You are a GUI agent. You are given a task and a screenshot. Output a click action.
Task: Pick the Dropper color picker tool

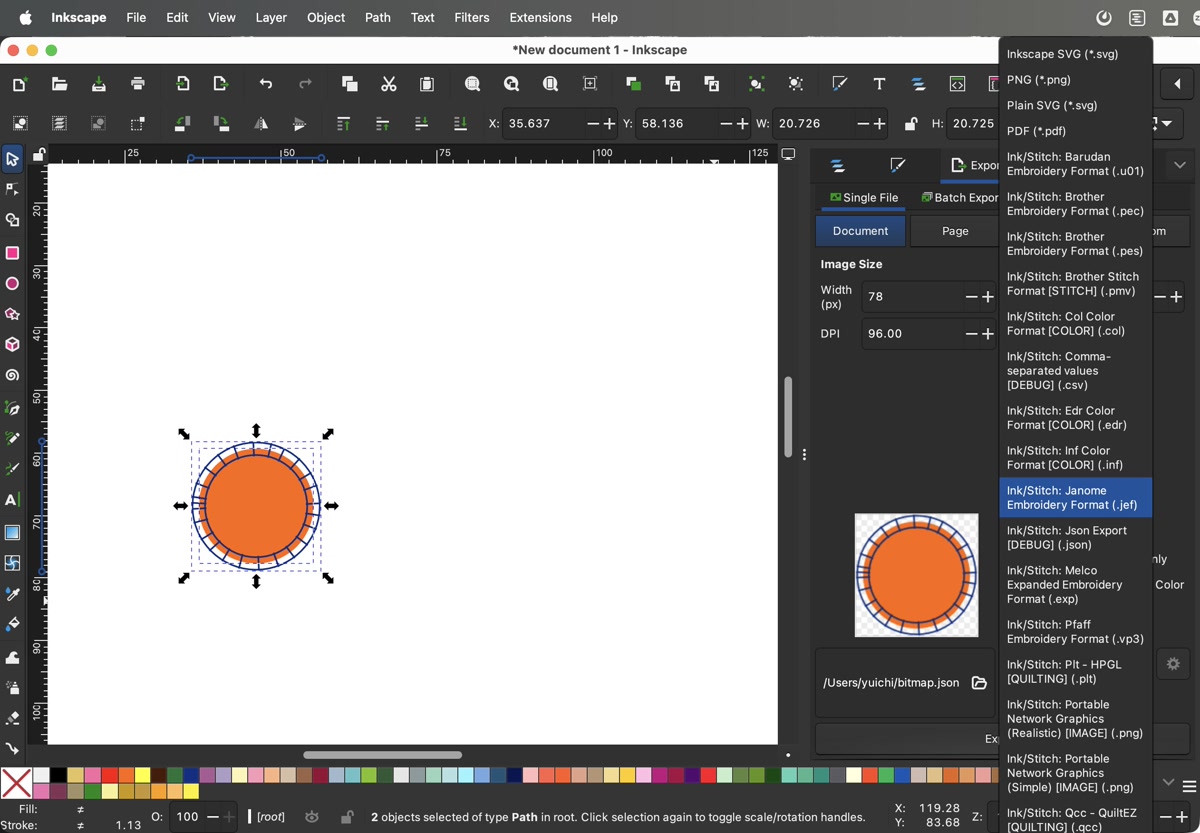click(x=12, y=594)
